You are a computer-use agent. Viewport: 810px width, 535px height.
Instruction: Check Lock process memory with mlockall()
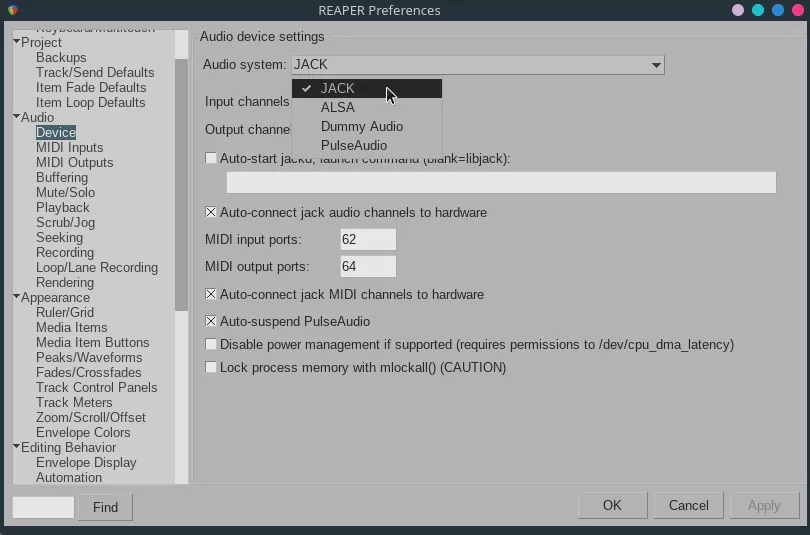pos(211,367)
